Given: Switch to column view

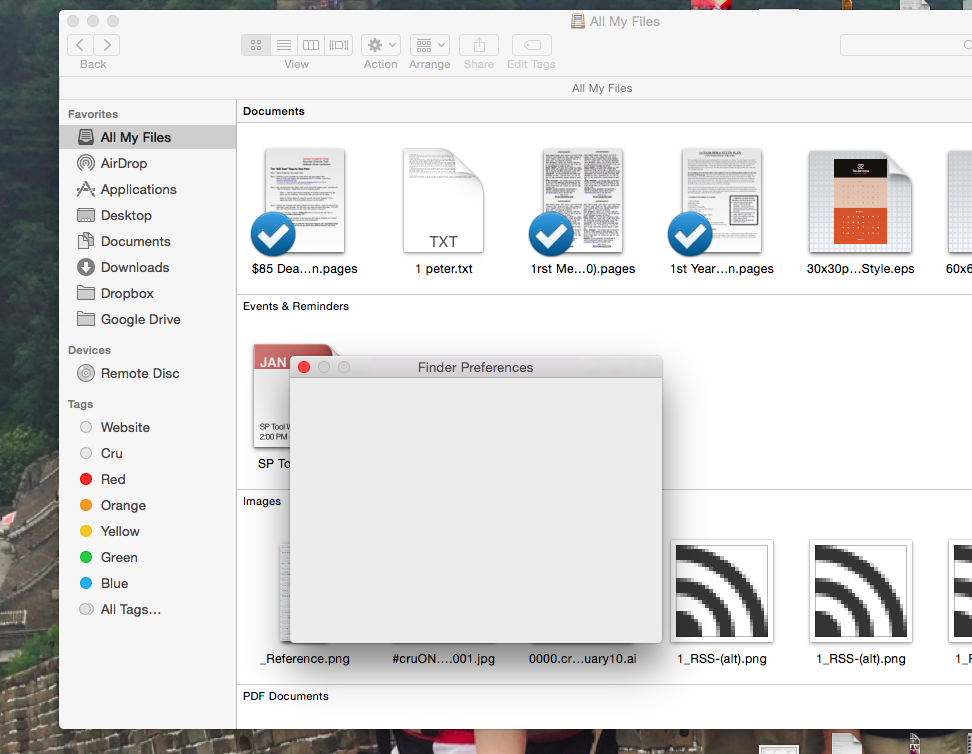Looking at the screenshot, I should click(311, 45).
